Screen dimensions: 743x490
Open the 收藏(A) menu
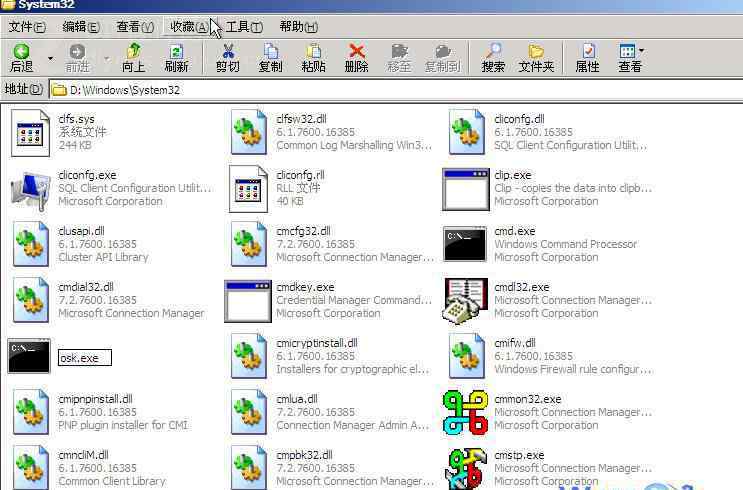click(189, 27)
